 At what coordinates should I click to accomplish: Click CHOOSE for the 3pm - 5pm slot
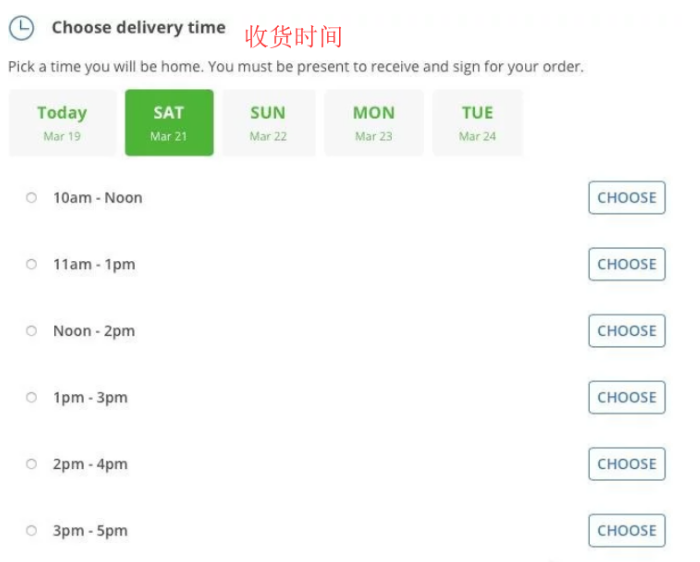pyautogui.click(x=626, y=531)
